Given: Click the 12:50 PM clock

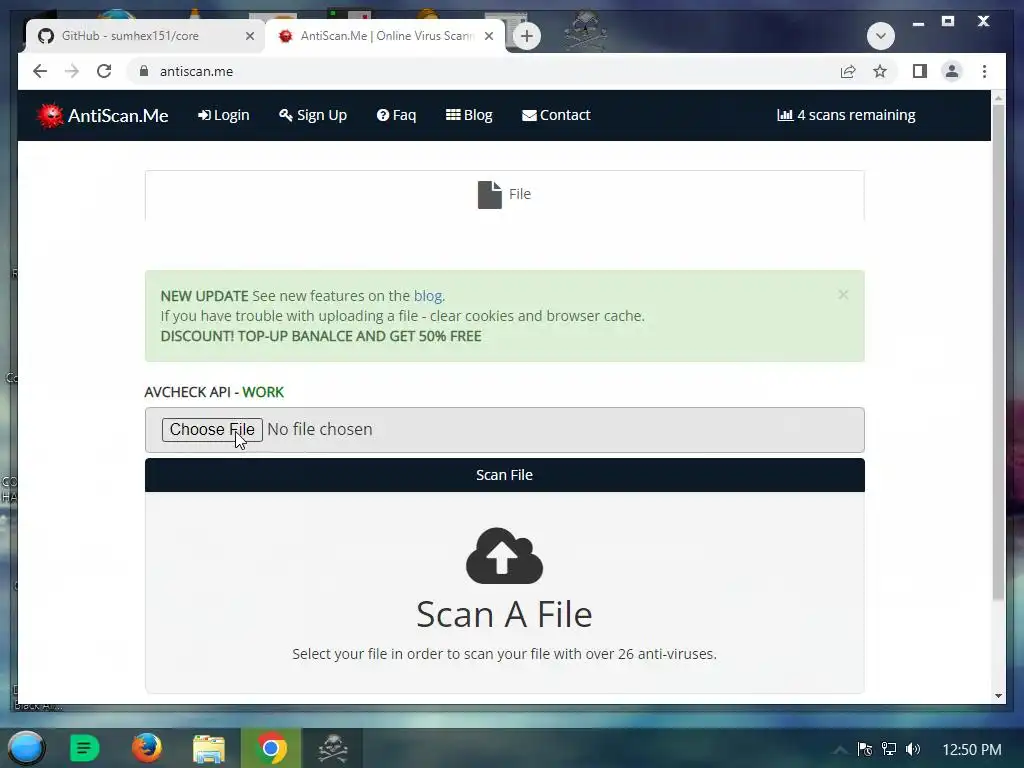Looking at the screenshot, I should coord(972,750).
